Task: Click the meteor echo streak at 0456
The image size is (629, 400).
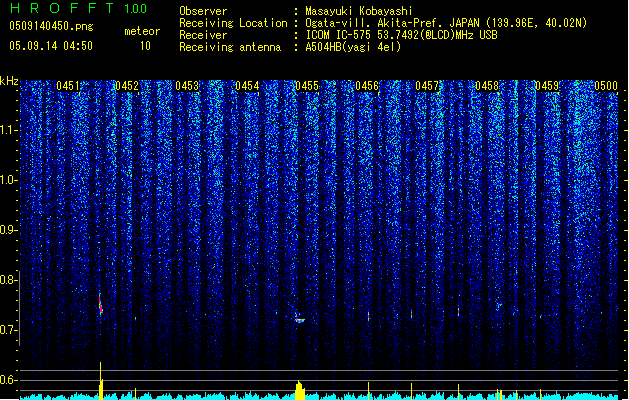Action: click(368, 316)
